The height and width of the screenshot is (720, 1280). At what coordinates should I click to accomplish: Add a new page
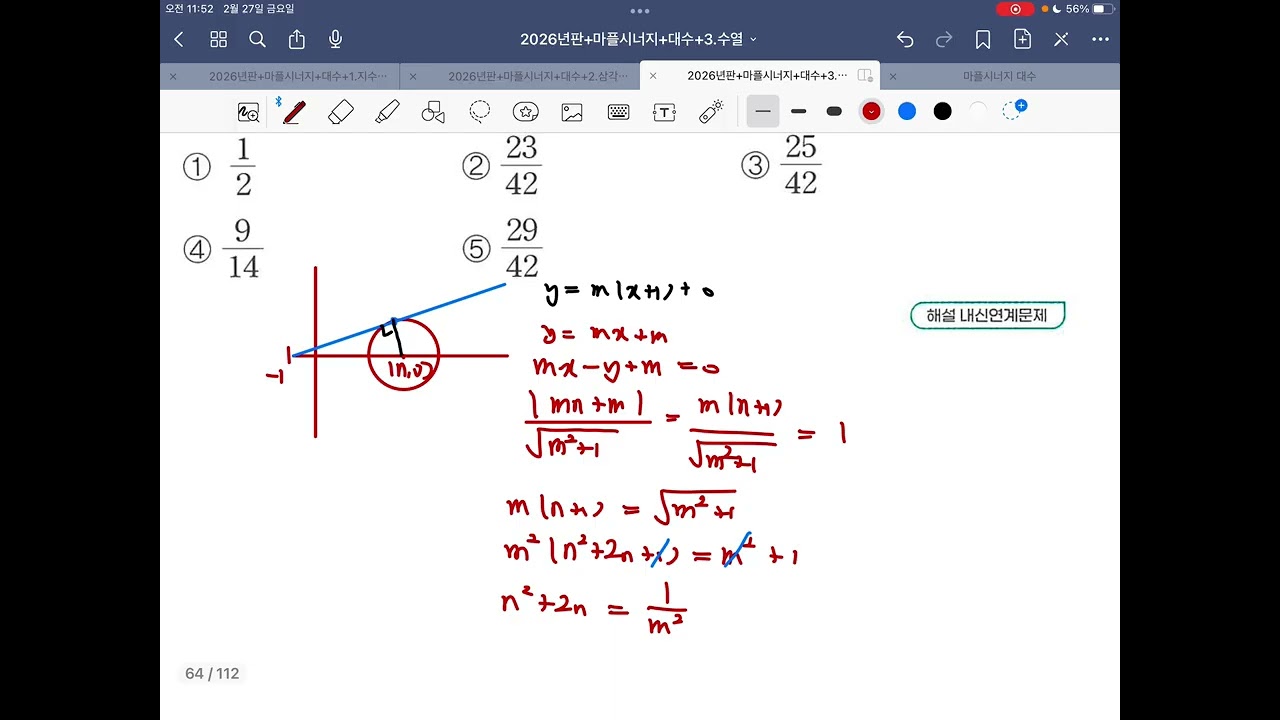pyautogui.click(x=1022, y=39)
